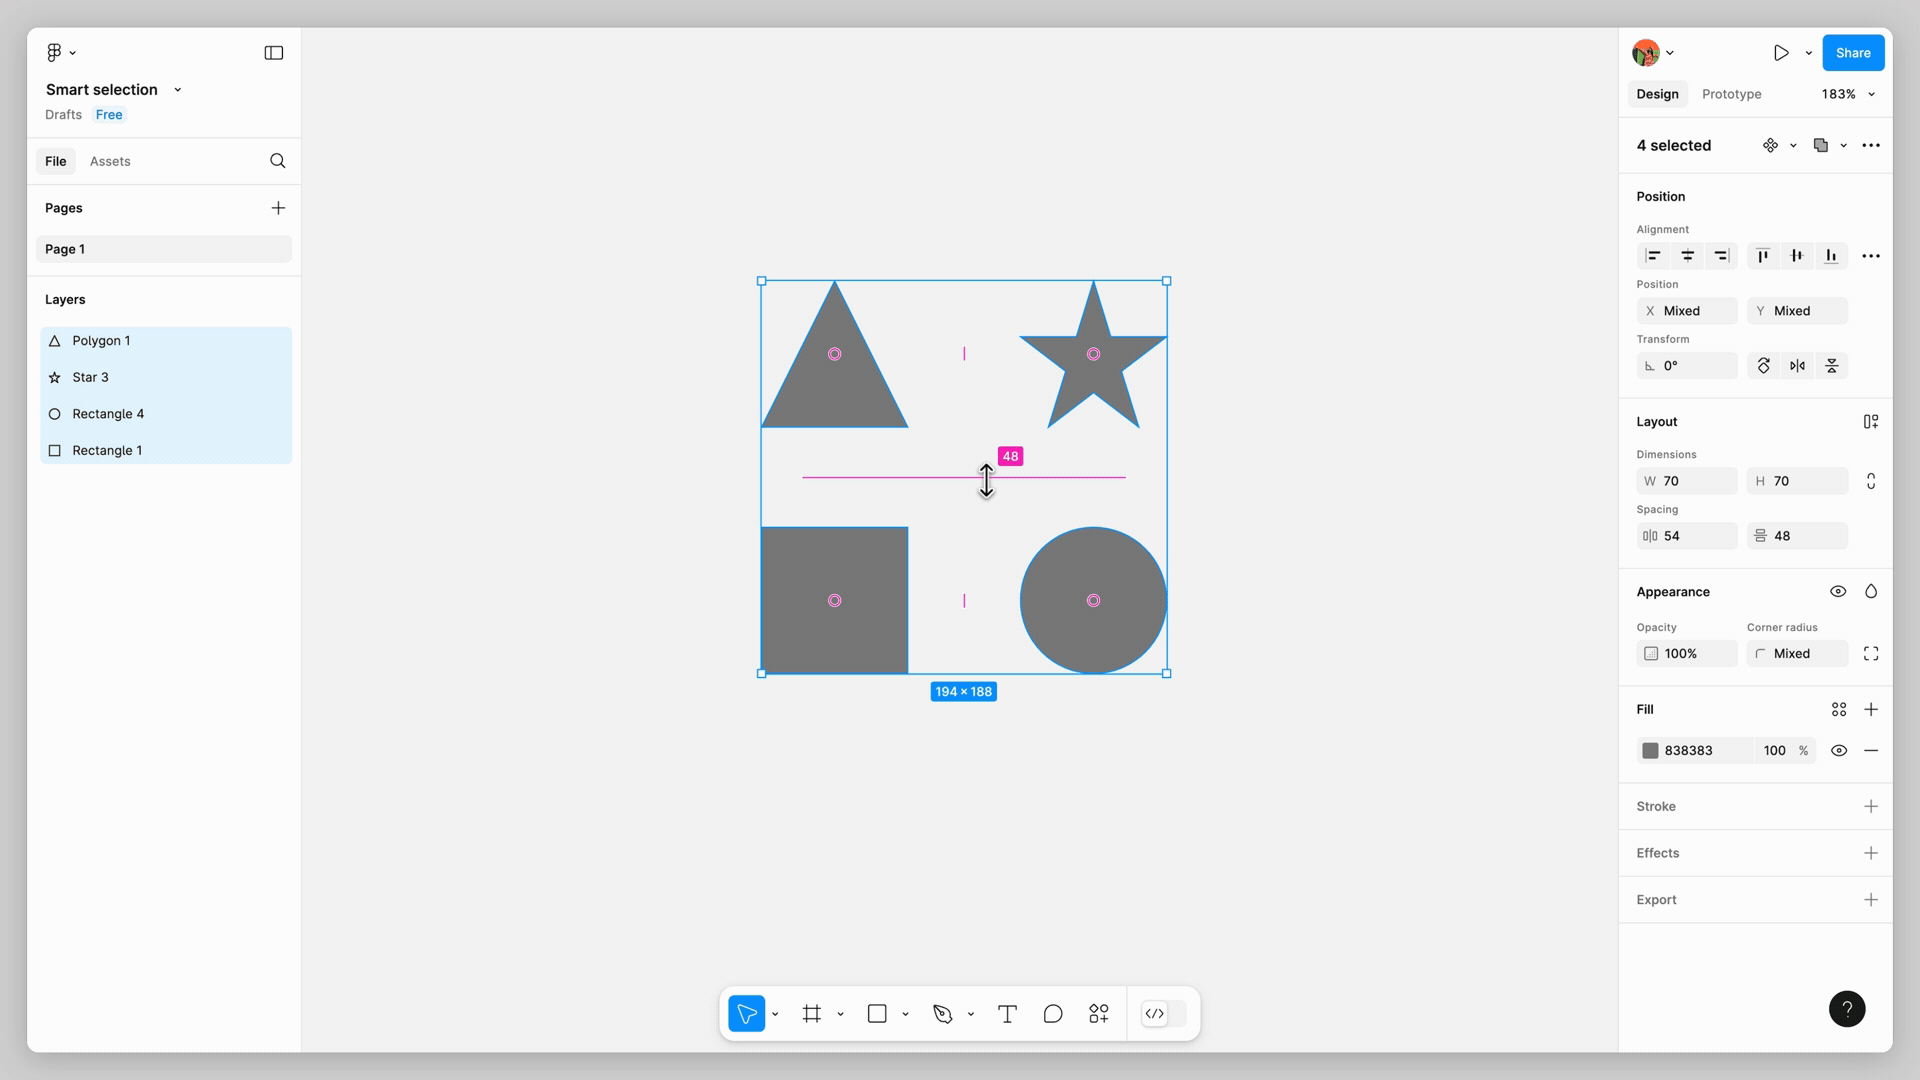This screenshot has height=1080, width=1920.
Task: Remove the fill with minus icon
Action: (x=1871, y=751)
